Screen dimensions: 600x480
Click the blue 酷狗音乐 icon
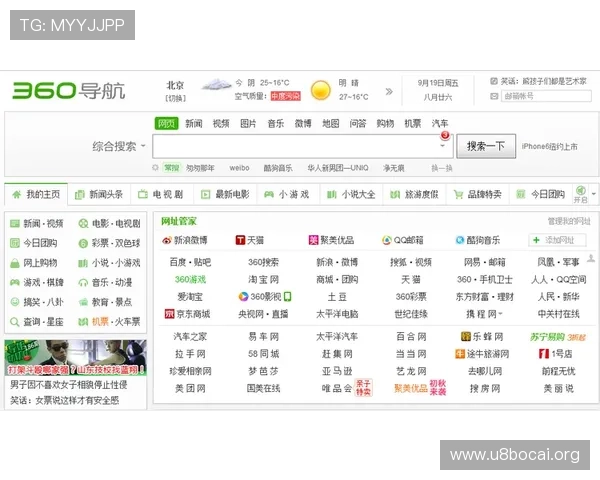point(460,240)
